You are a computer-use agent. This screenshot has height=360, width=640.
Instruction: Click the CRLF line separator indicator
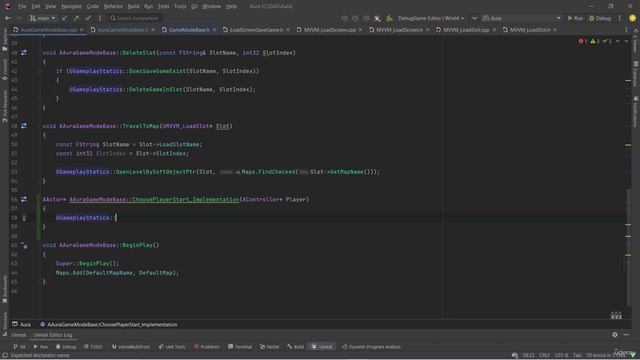544,356
